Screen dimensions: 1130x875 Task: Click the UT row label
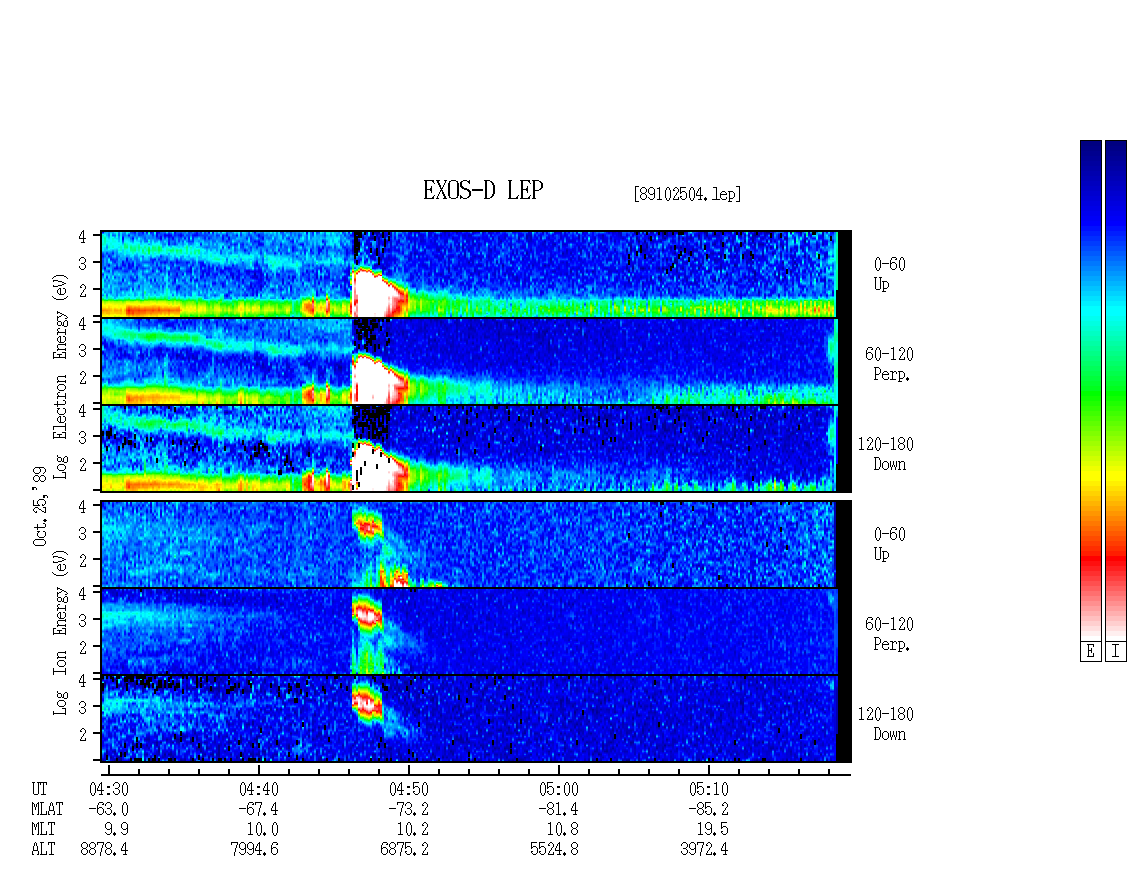click(39, 789)
